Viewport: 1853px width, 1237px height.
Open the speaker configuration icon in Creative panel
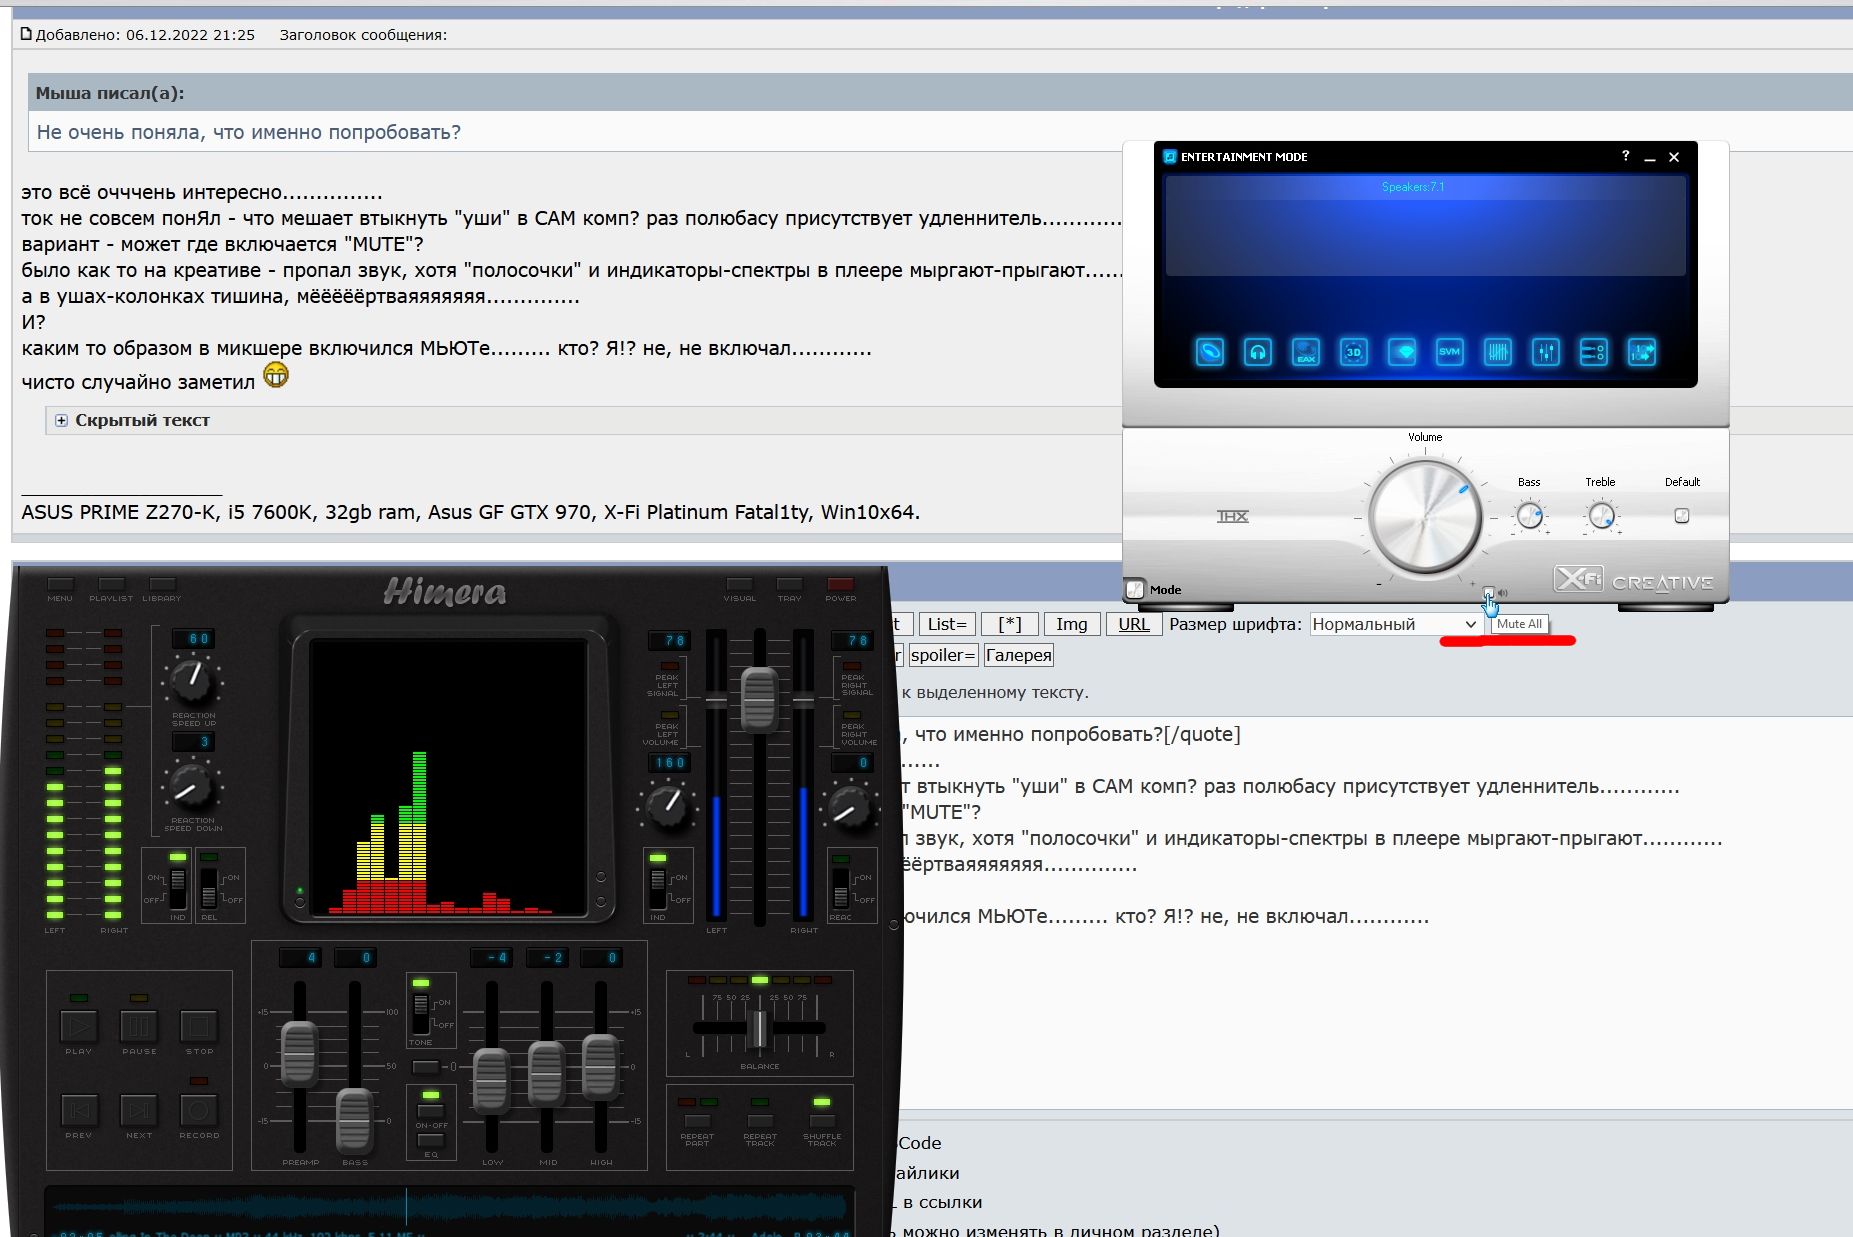1209,352
